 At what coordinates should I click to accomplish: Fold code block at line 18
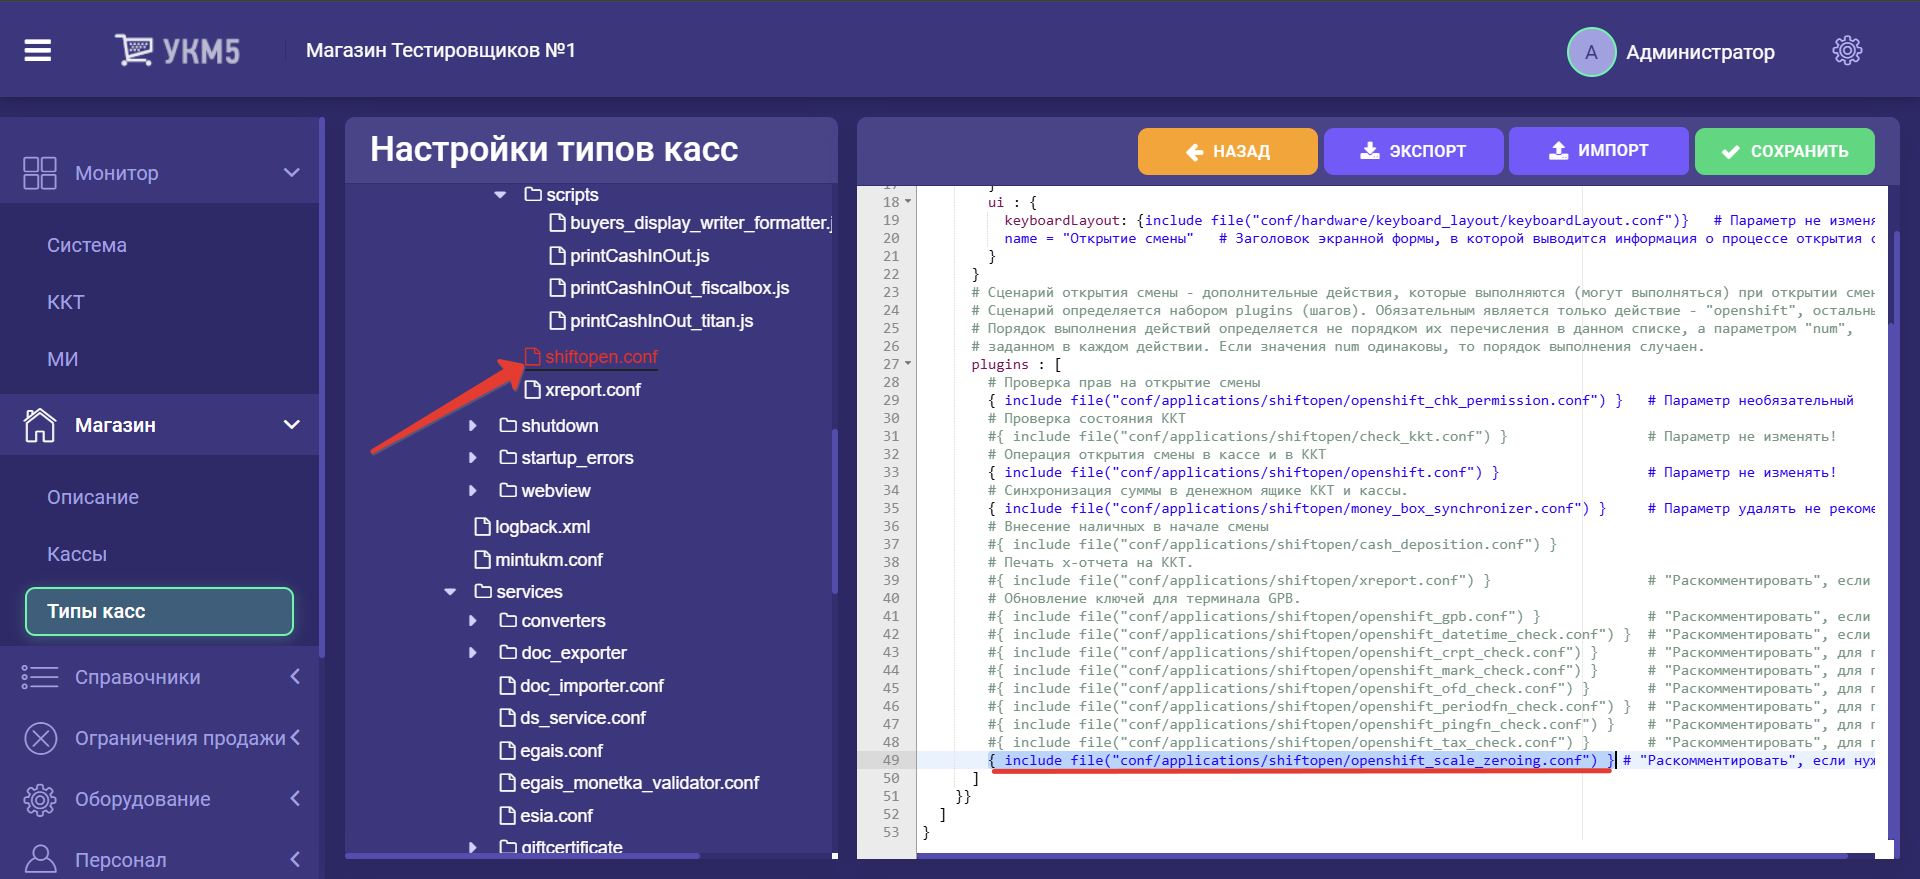coord(908,202)
